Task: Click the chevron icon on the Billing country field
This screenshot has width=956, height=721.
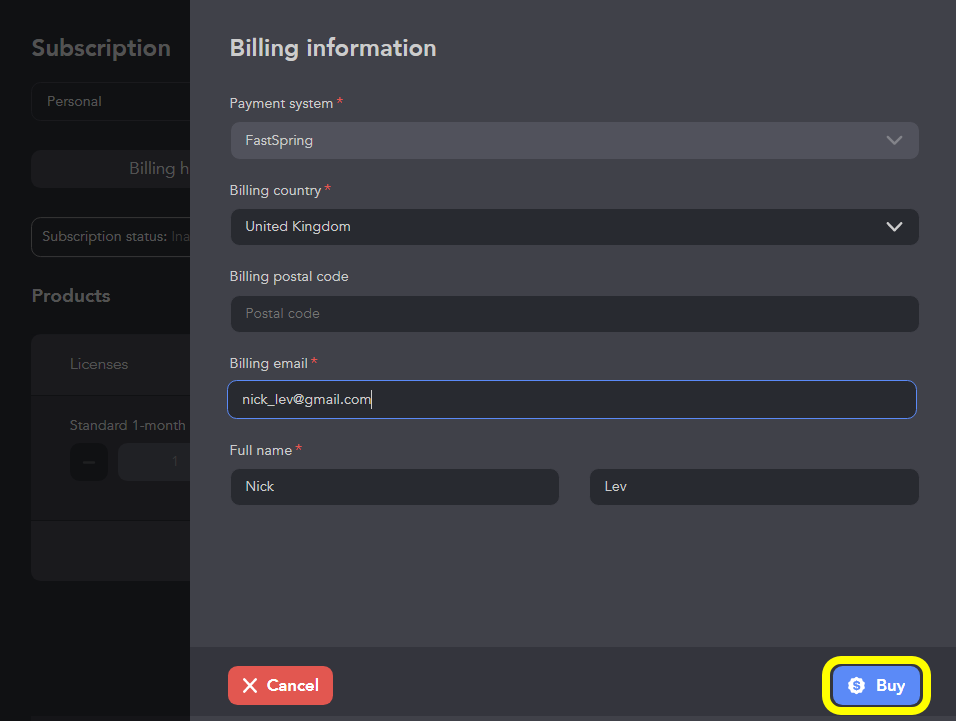Action: pos(894,226)
